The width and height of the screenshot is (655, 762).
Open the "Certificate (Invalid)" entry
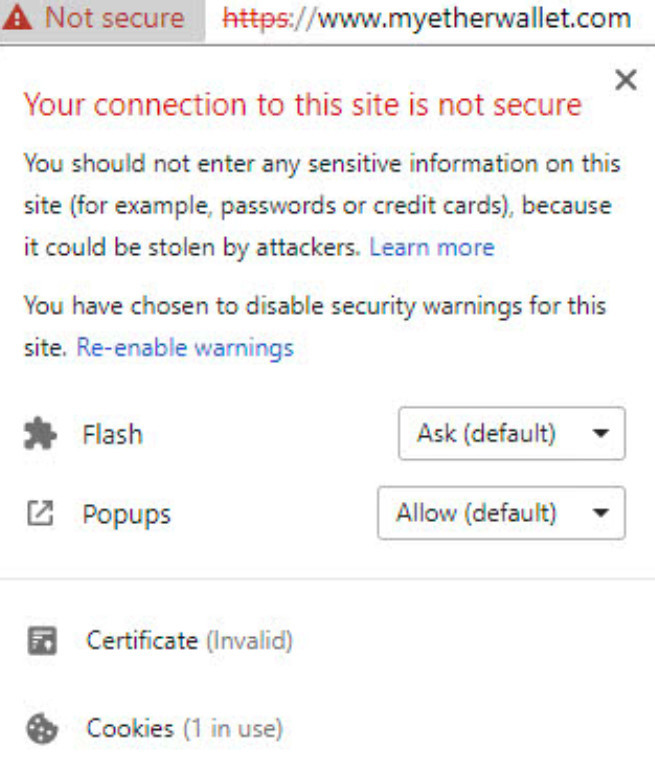189,641
